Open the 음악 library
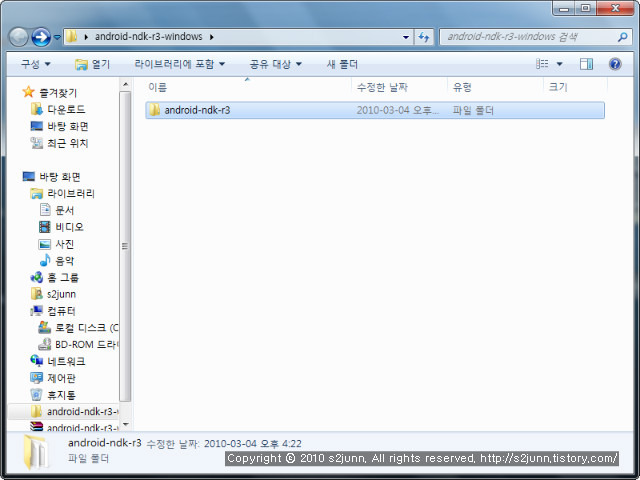640x480 pixels. coord(64,261)
